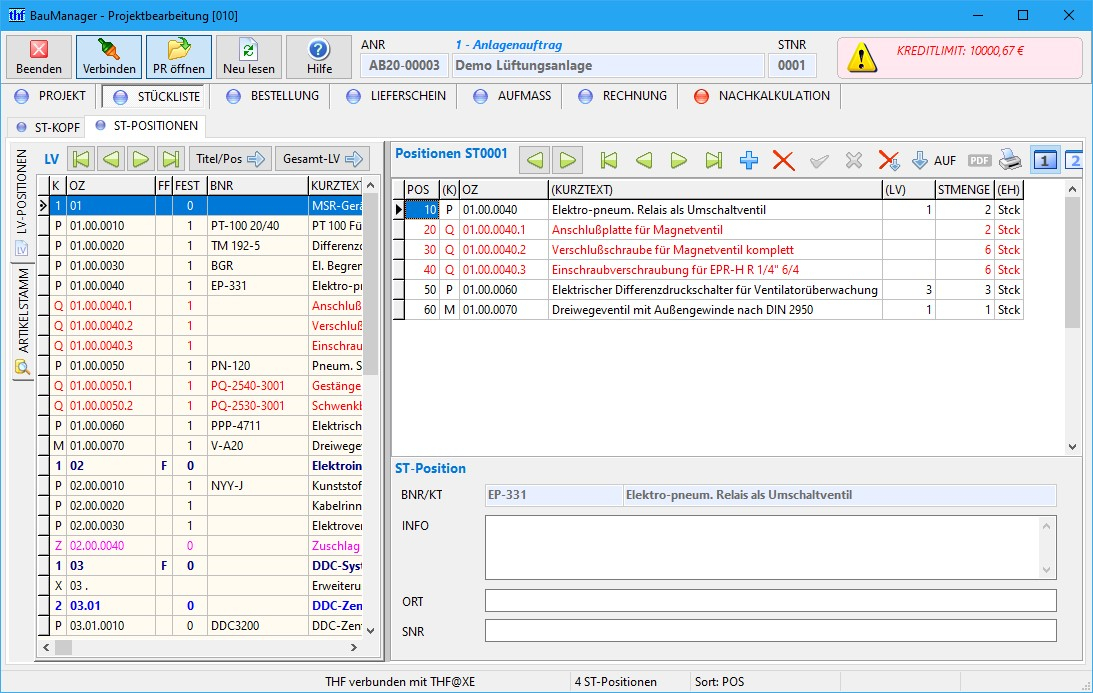Click the blue plus add position icon

click(749, 160)
